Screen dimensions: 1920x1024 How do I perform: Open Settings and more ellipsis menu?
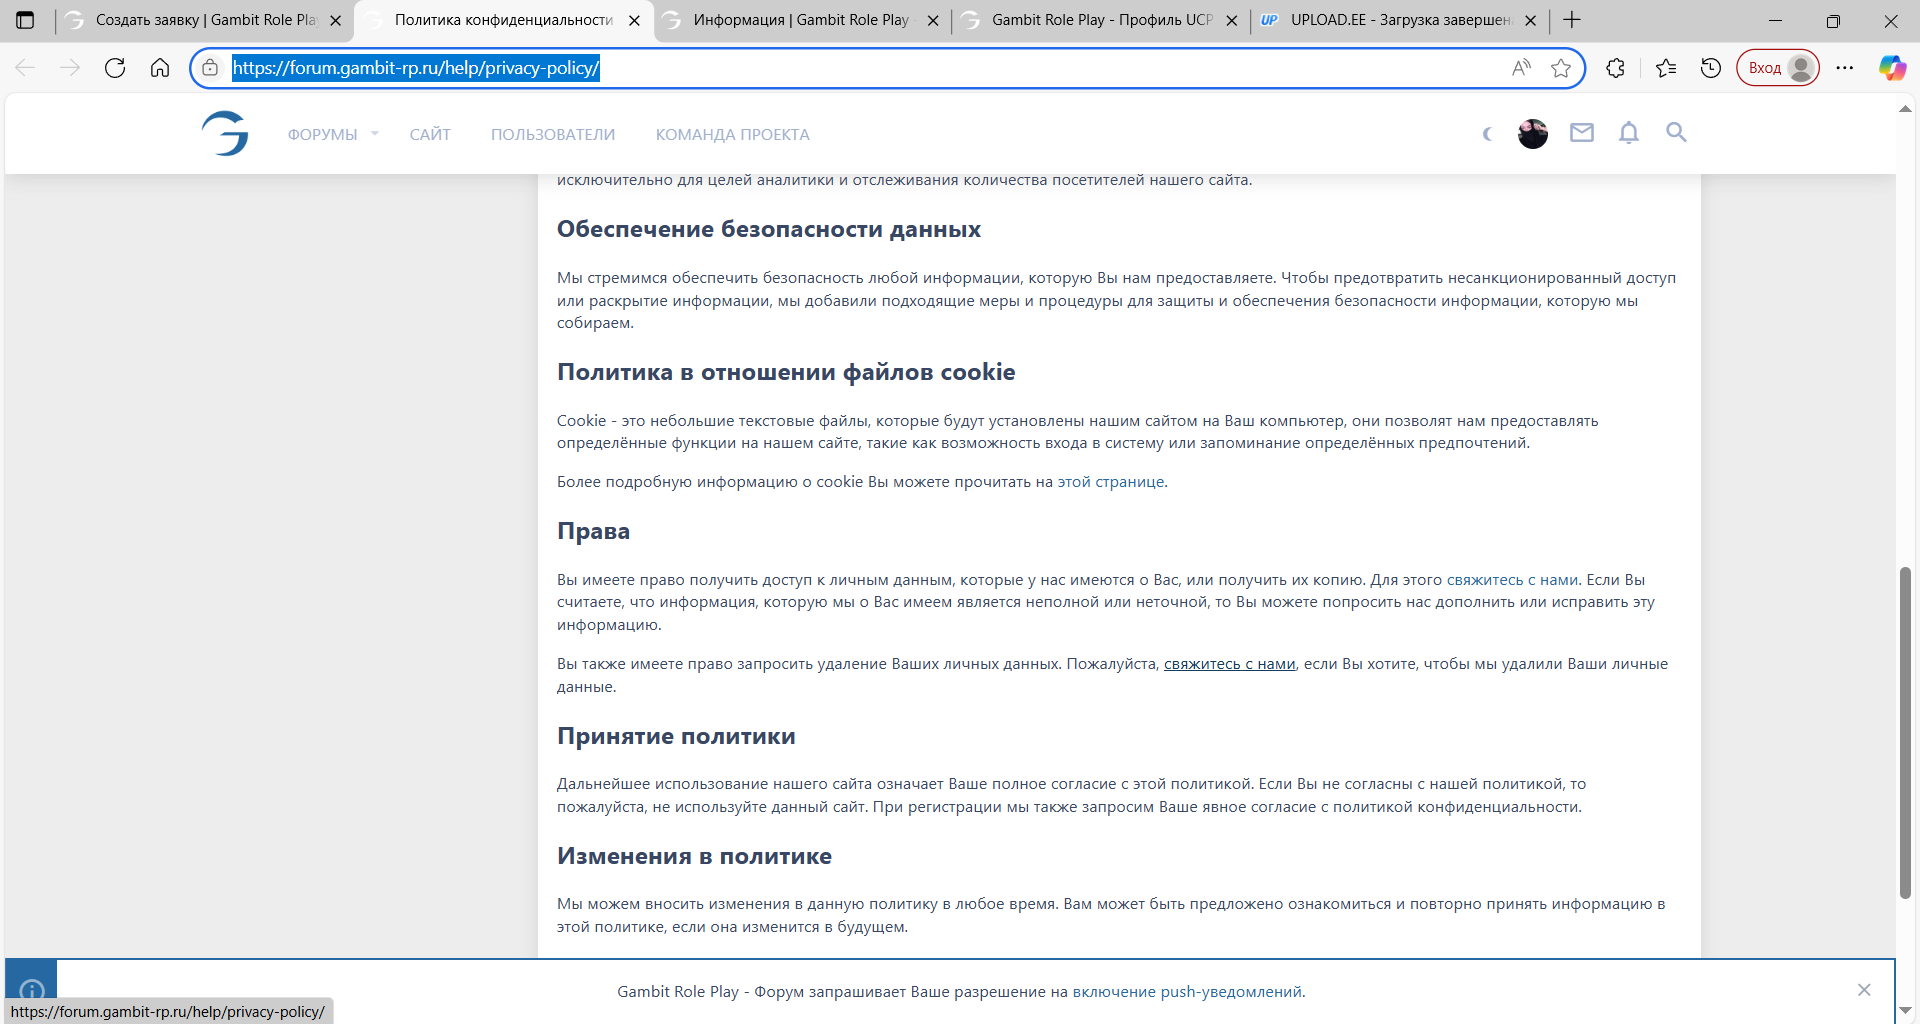1845,68
